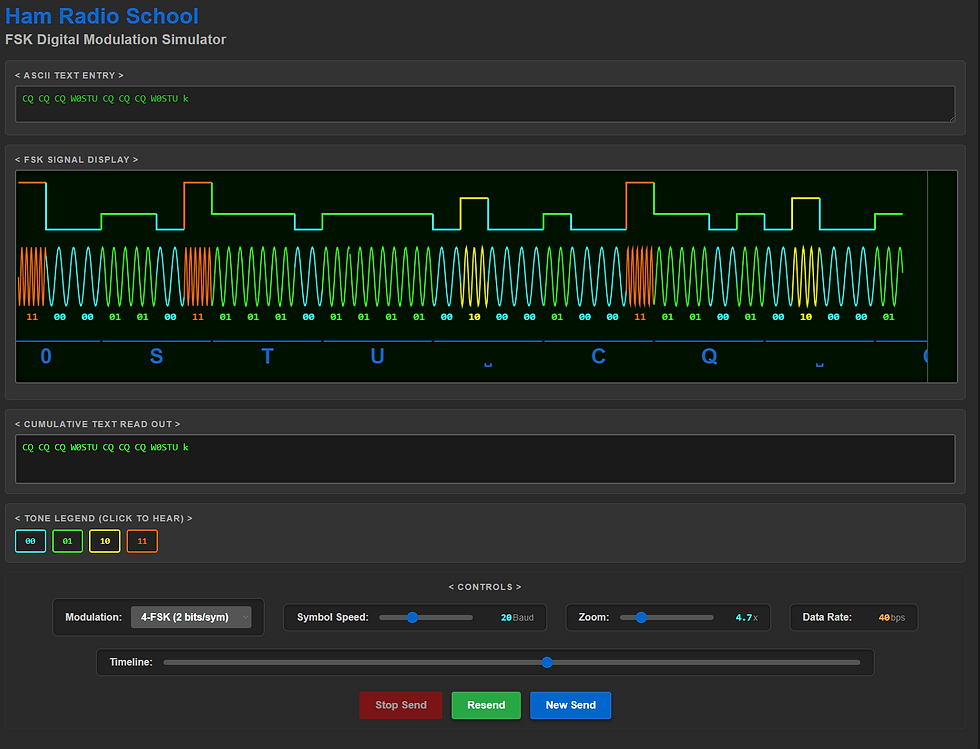Click the Timeline slider handle
This screenshot has height=749, width=980.
[546, 662]
